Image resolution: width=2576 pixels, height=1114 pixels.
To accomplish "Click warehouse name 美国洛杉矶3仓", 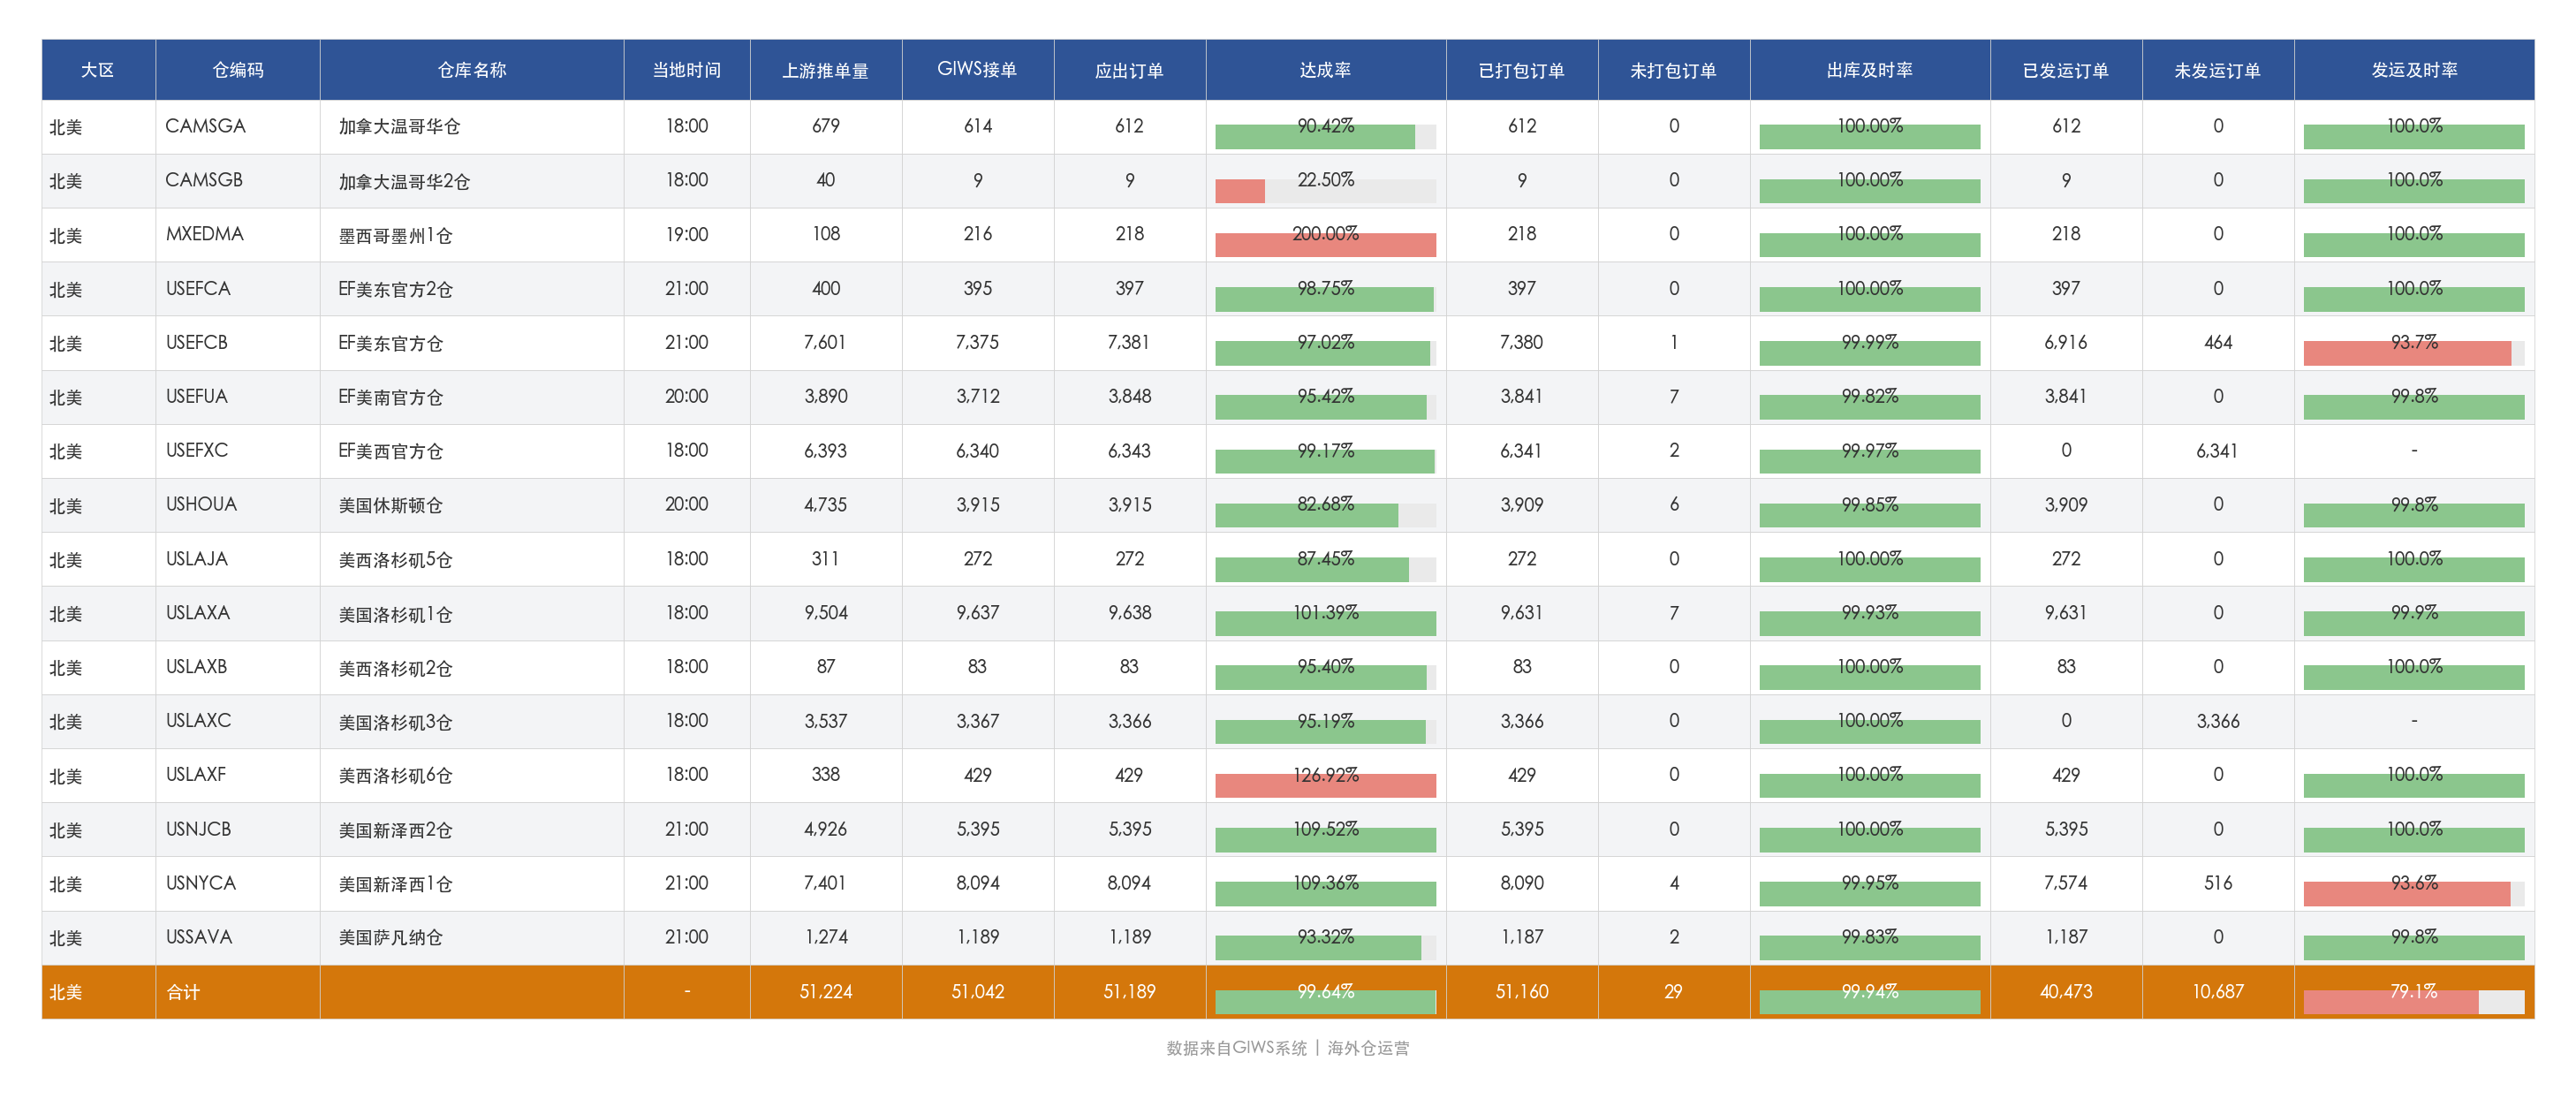I will coord(395,721).
